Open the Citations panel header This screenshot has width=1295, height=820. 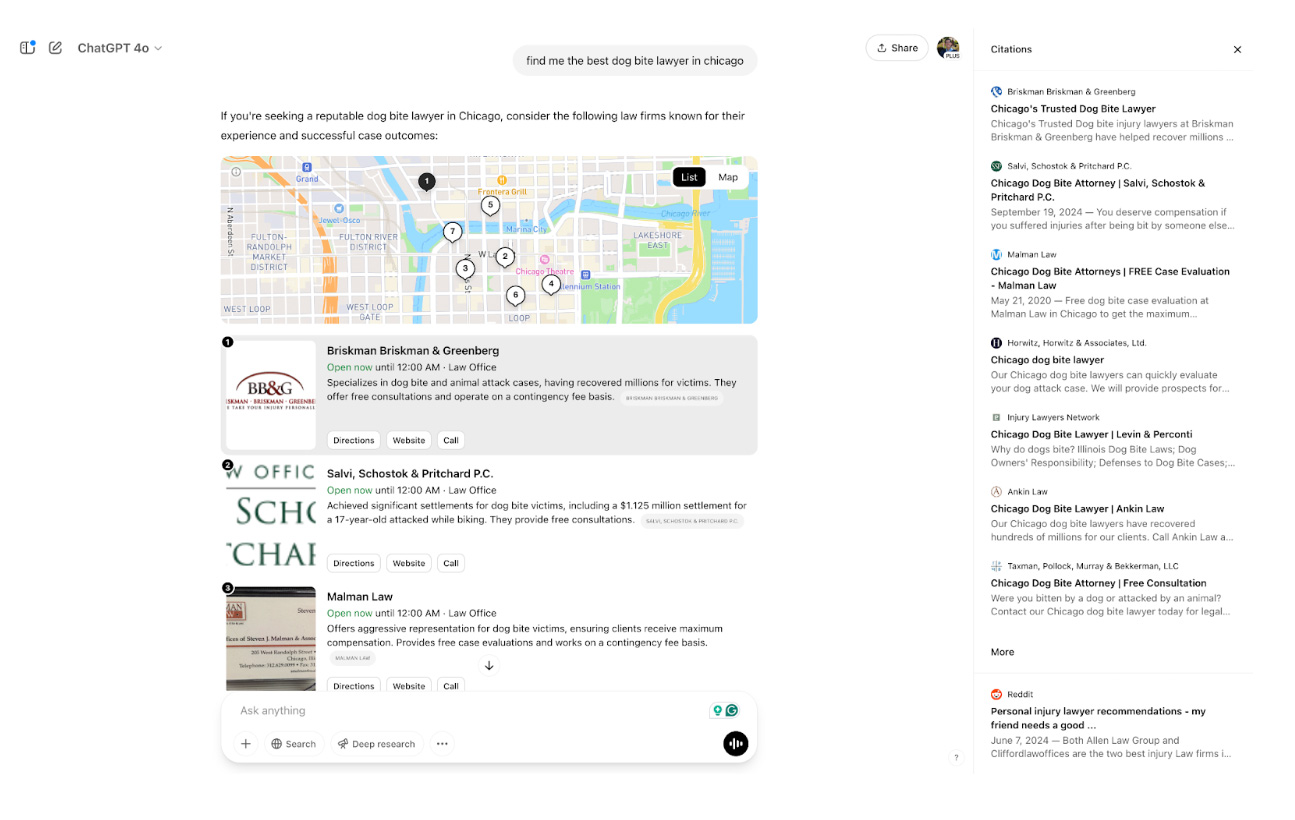1011,49
